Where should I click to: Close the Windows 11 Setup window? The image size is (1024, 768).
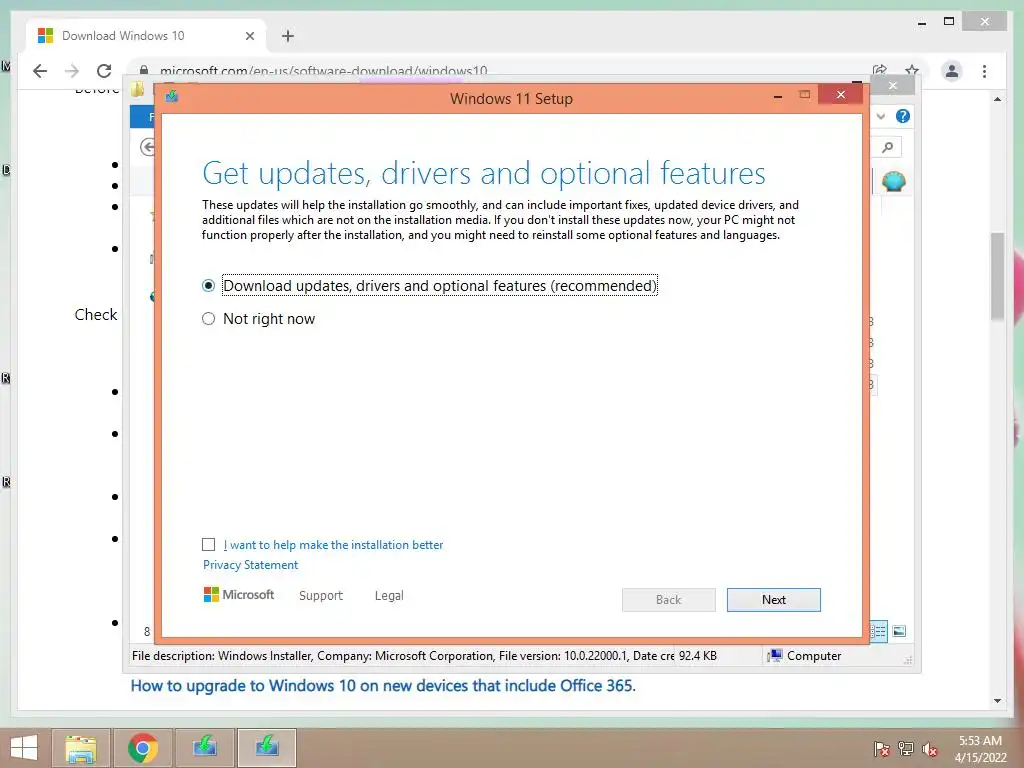(840, 95)
